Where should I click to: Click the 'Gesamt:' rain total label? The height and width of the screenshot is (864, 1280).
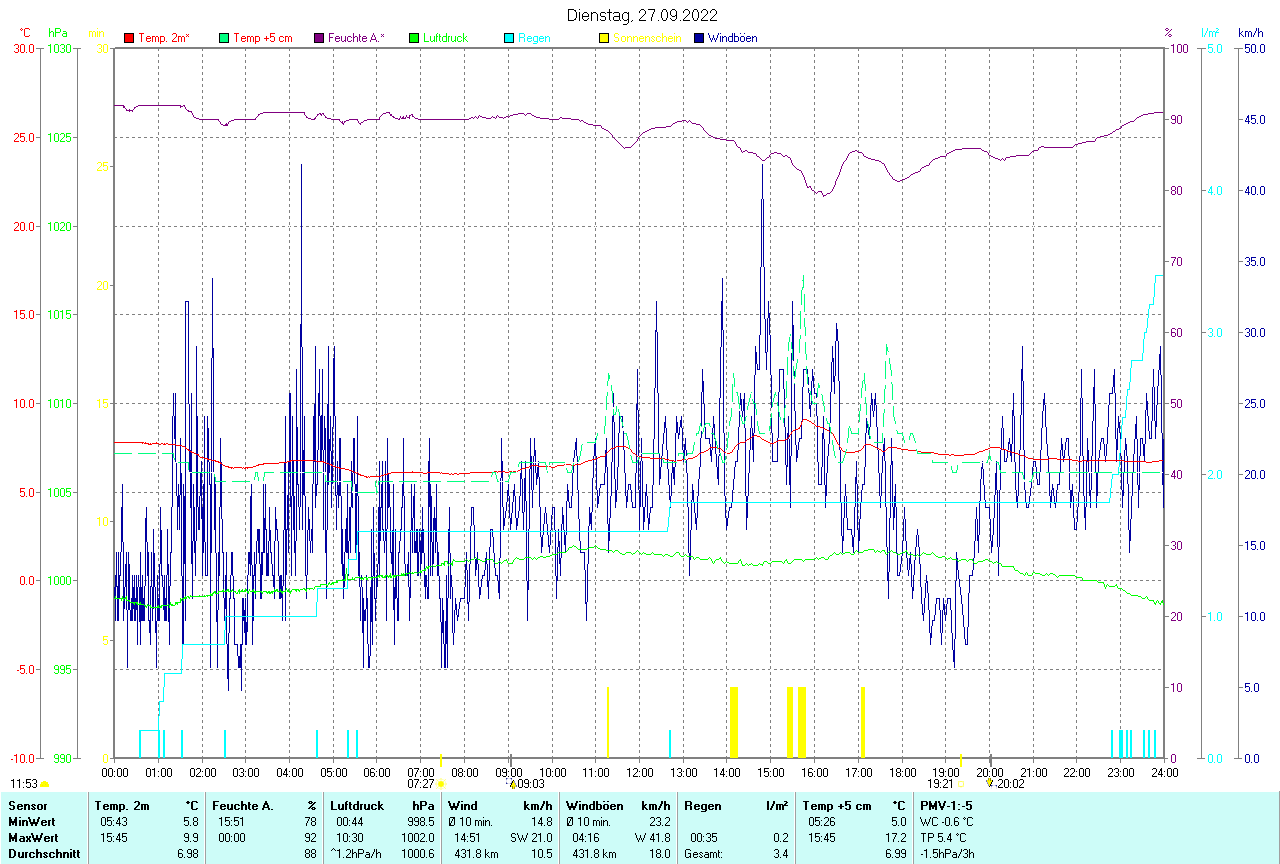coord(703,853)
